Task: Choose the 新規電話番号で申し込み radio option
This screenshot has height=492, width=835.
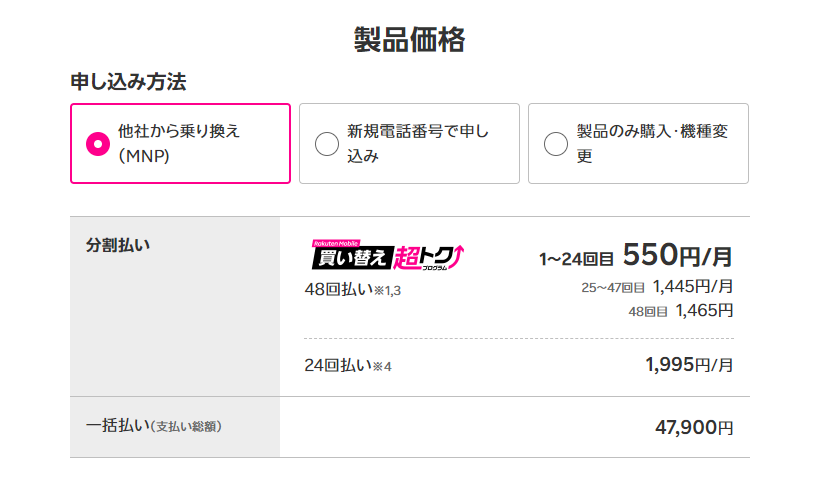Action: pos(327,144)
